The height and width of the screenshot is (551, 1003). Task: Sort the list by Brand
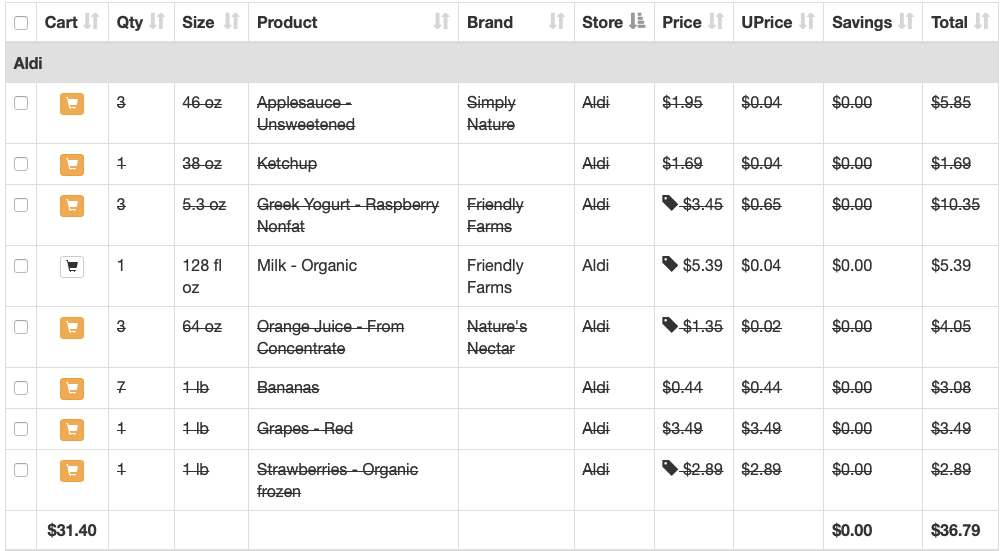click(516, 22)
